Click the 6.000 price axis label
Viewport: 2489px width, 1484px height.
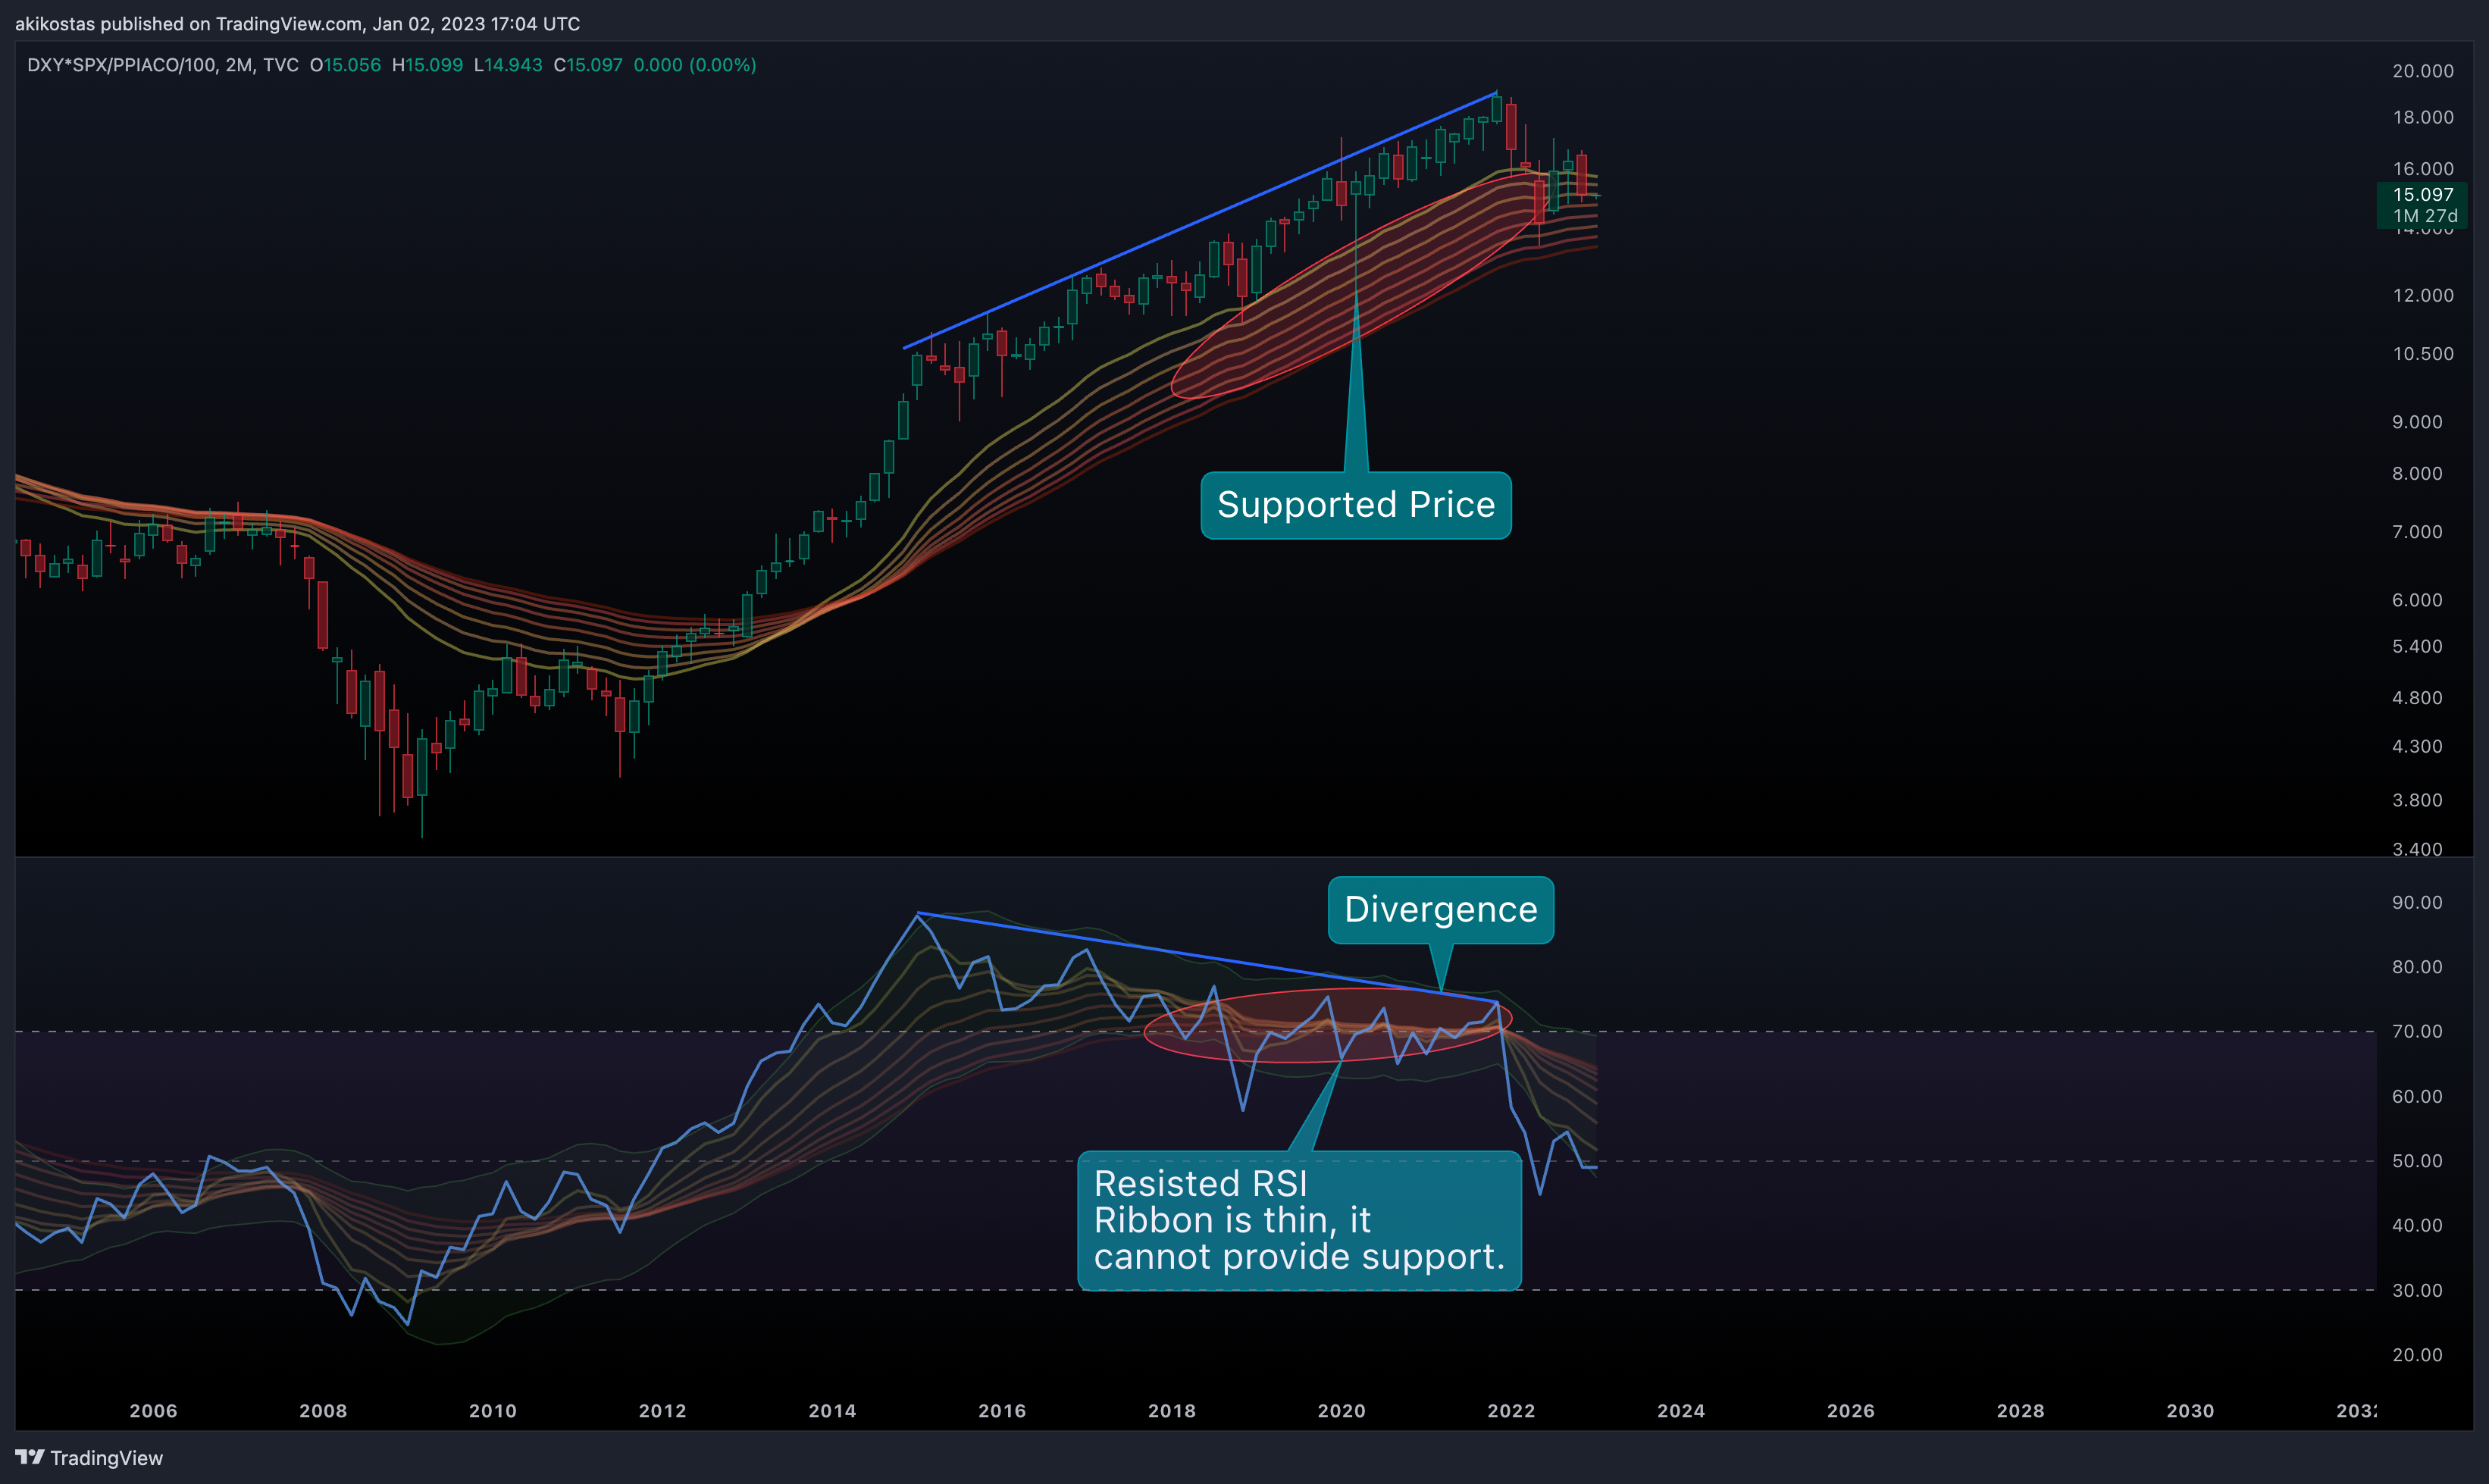click(x=2417, y=600)
